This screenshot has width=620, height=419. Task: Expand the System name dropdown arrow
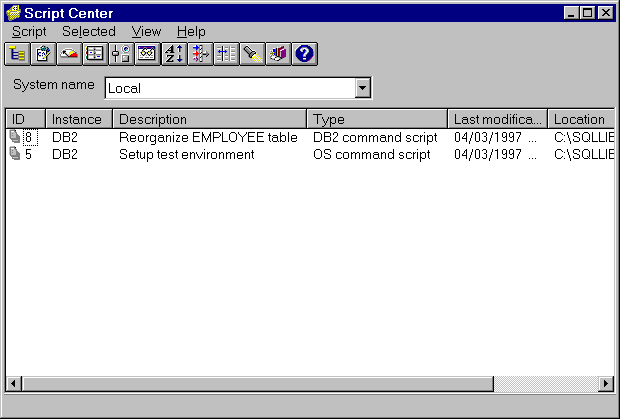(x=363, y=88)
